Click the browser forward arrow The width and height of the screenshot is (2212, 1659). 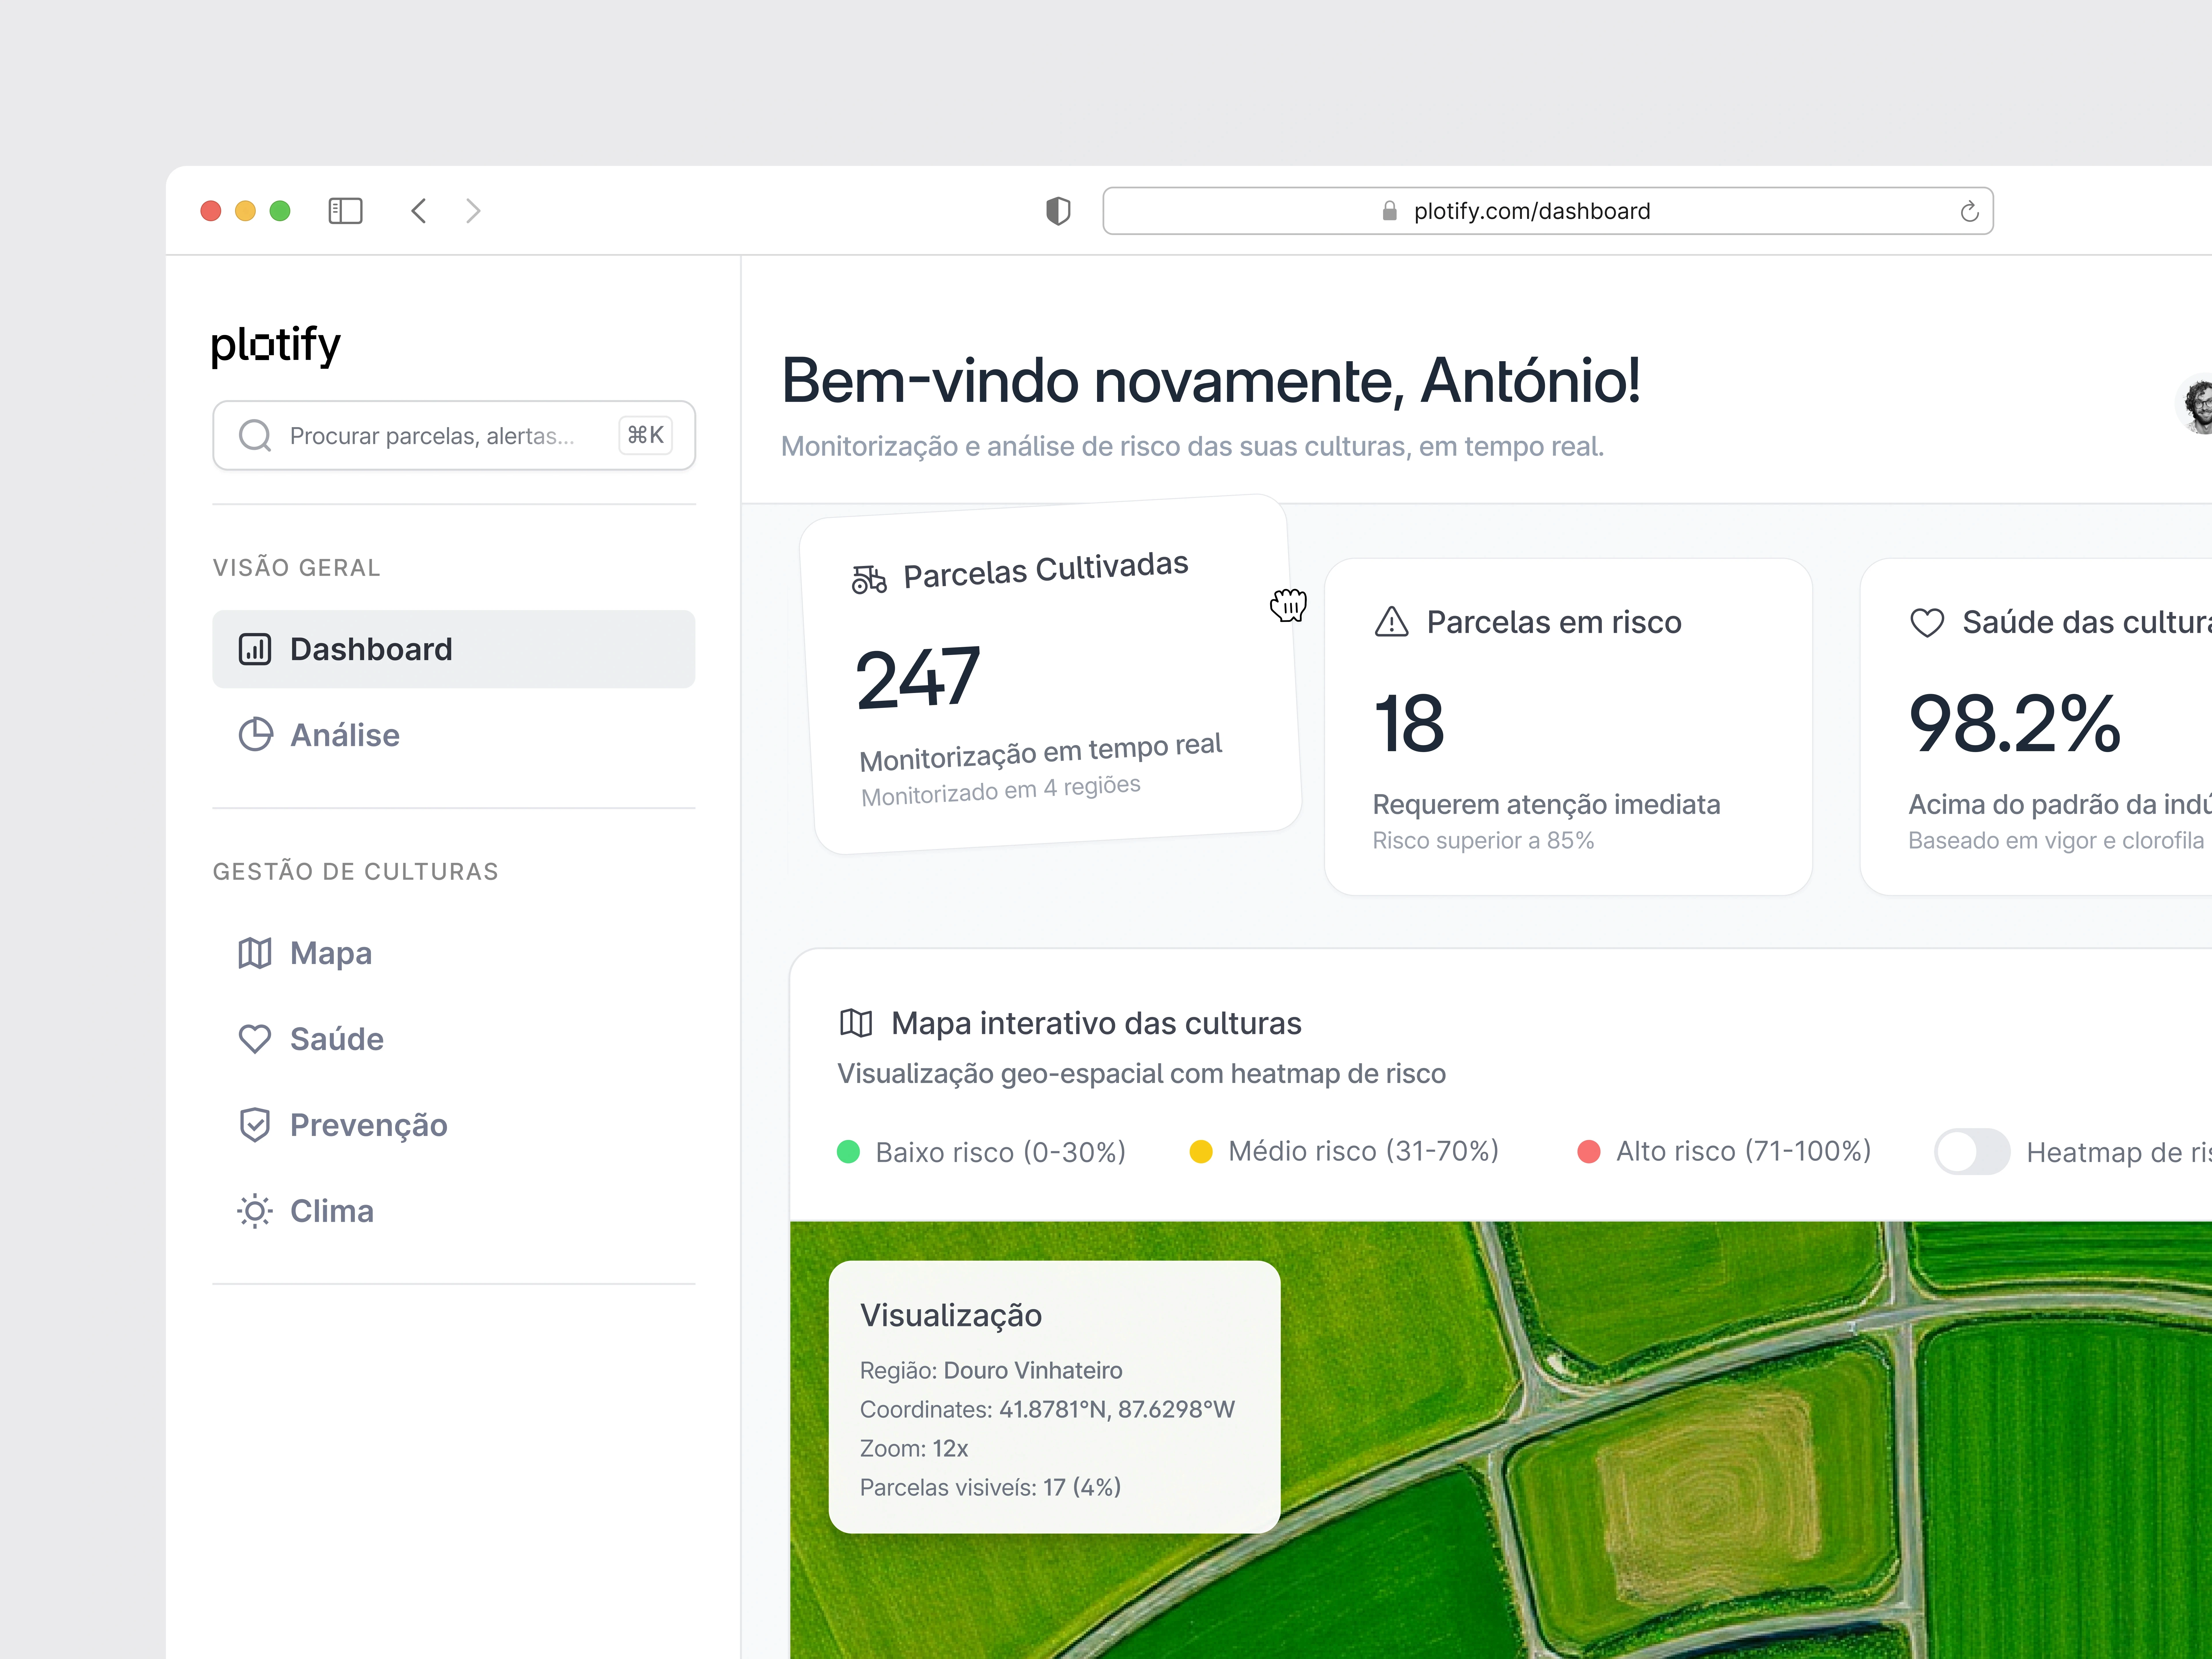473,211
